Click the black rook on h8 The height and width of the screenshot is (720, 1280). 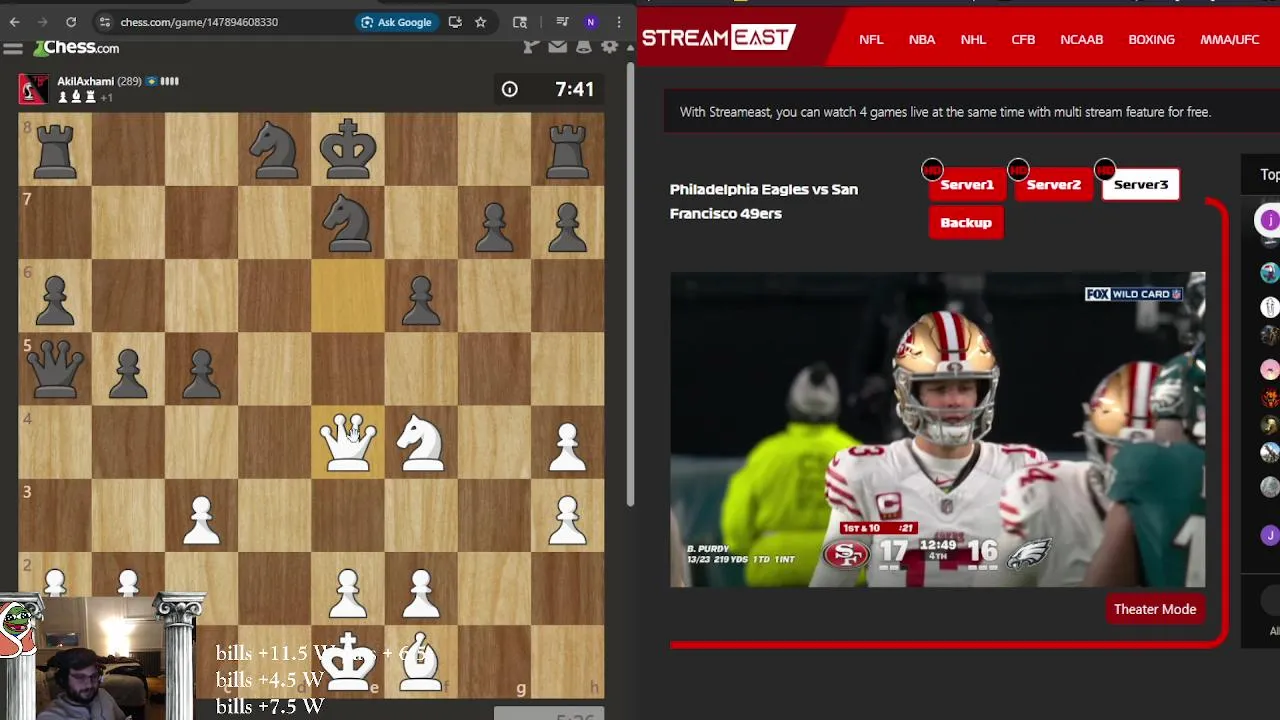(x=567, y=149)
